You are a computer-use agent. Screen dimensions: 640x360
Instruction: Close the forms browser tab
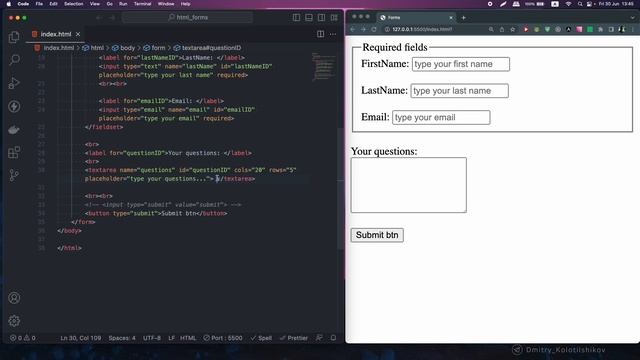pos(451,18)
